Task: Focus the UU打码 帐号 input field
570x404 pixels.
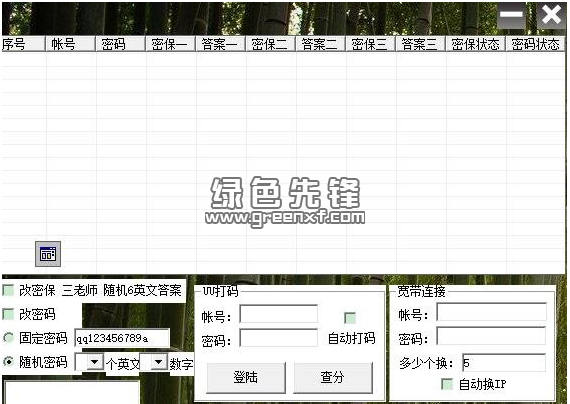Action: click(x=278, y=314)
